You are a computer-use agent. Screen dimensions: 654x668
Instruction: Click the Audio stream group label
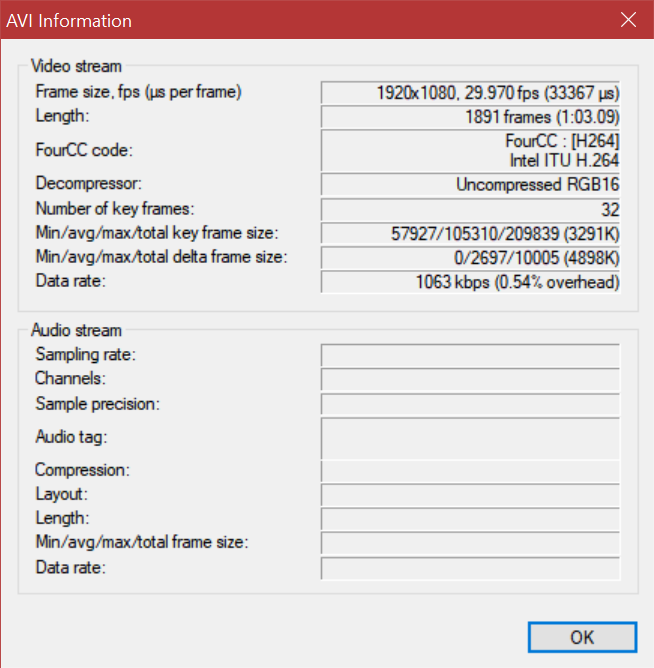(76, 331)
